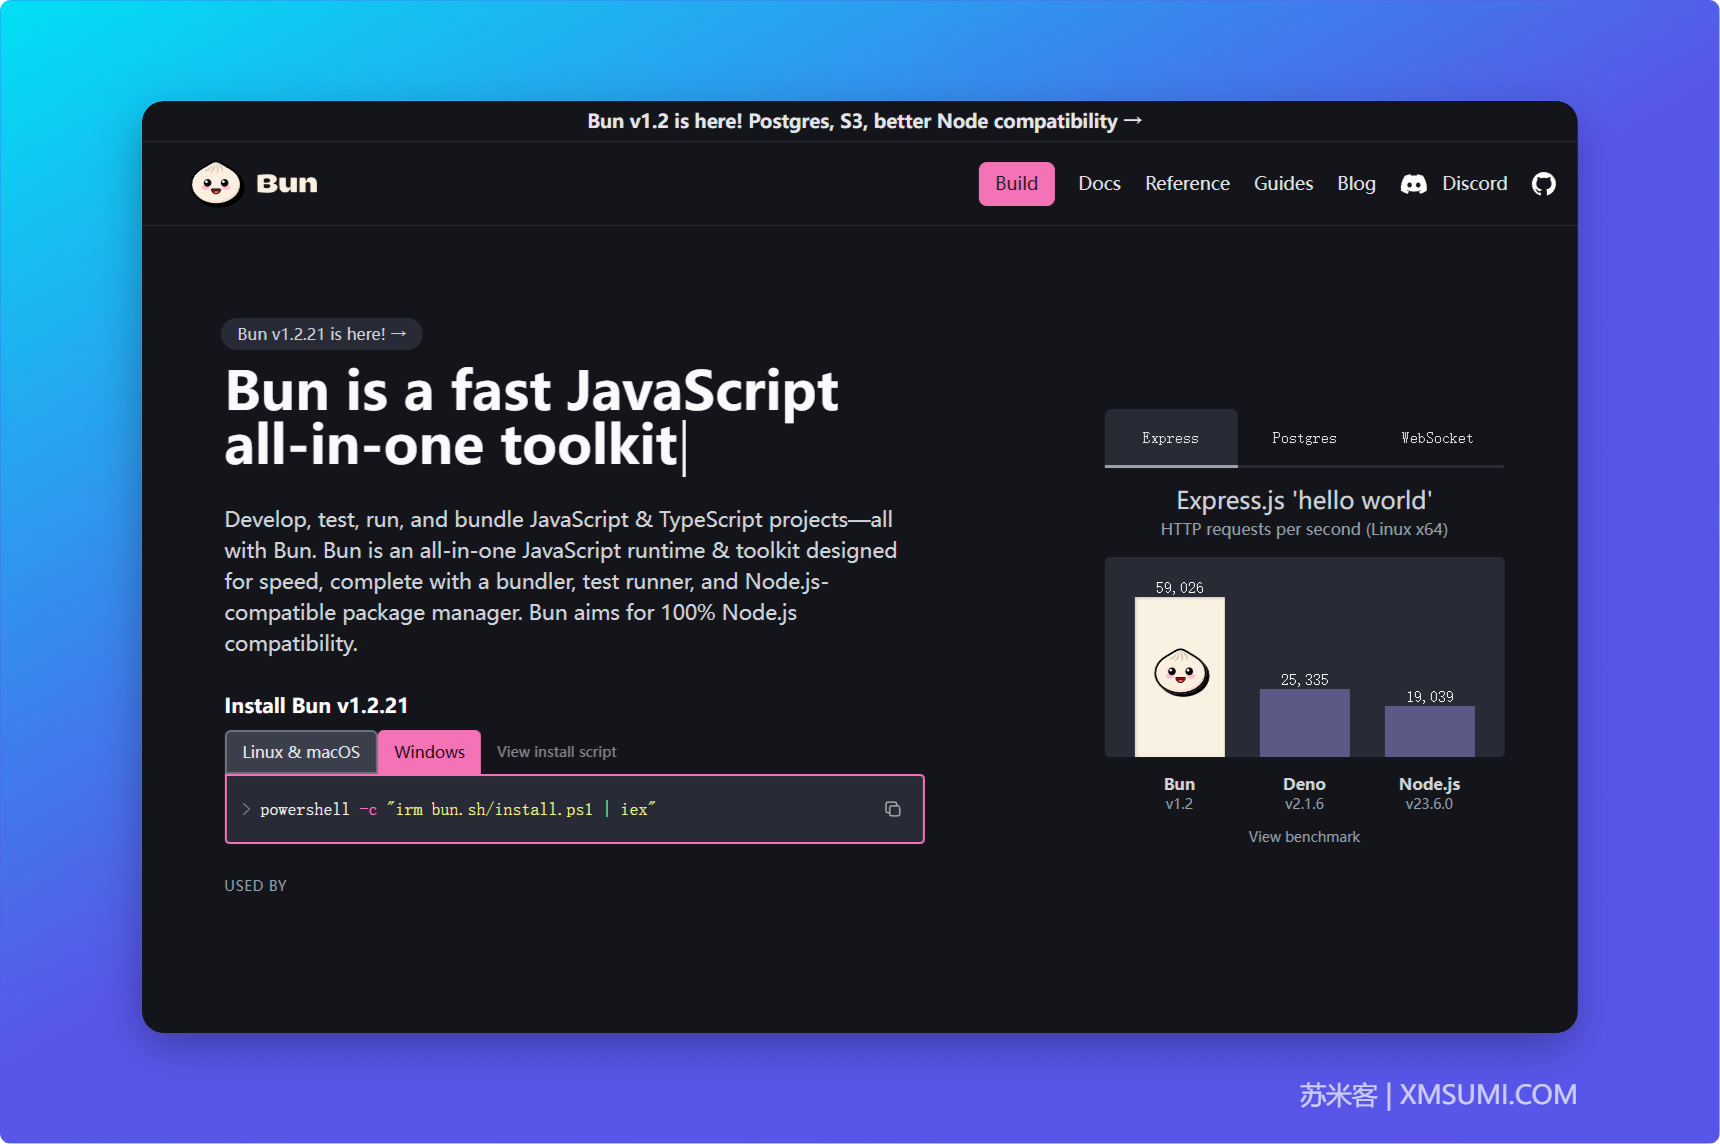Click the Bun logo icon in the header
Image resolution: width=1720 pixels, height=1144 pixels.
[x=216, y=184]
